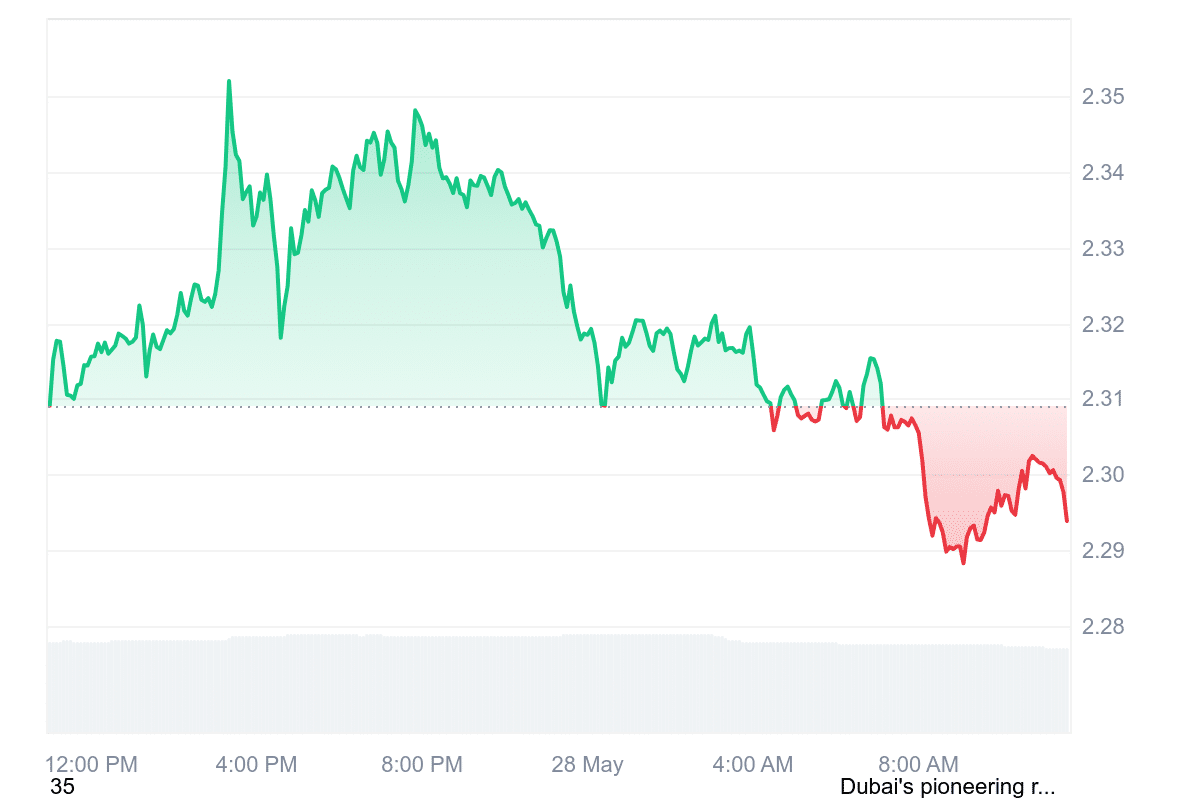Viewport: 1200px width, 800px height.
Task: Select the 2.33 price axis label
Action: (x=1103, y=249)
